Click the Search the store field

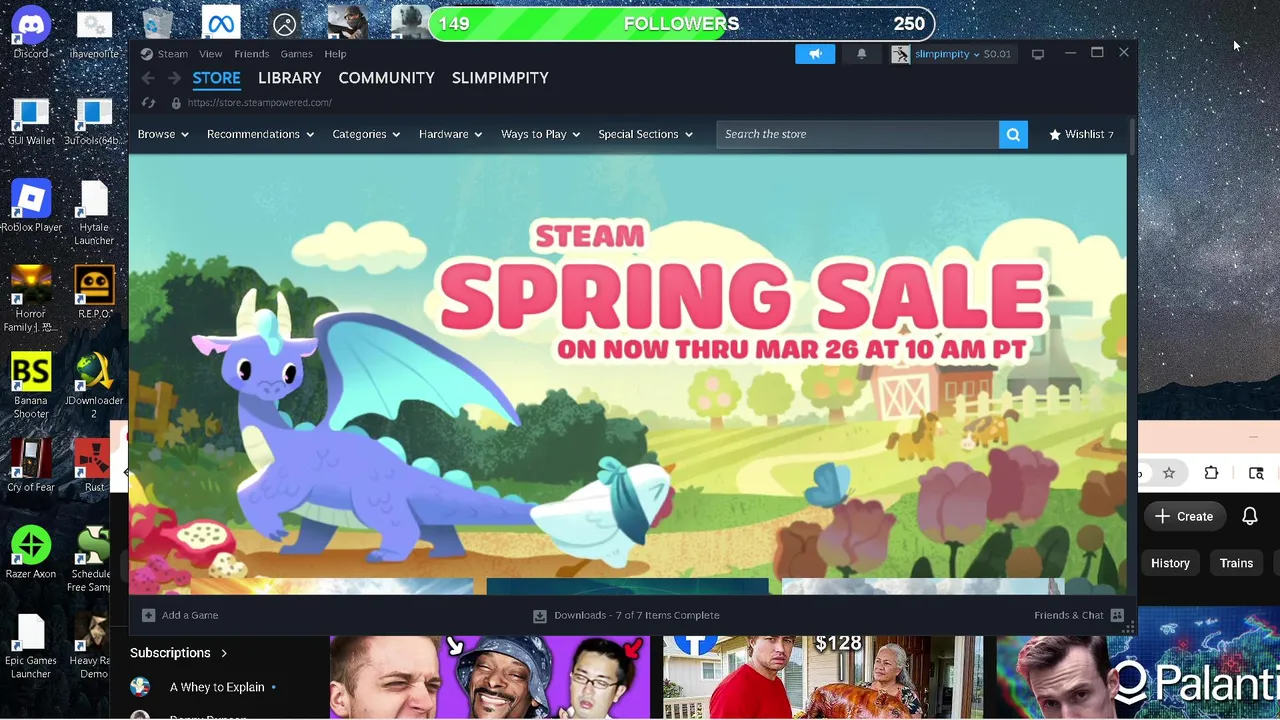pos(857,134)
